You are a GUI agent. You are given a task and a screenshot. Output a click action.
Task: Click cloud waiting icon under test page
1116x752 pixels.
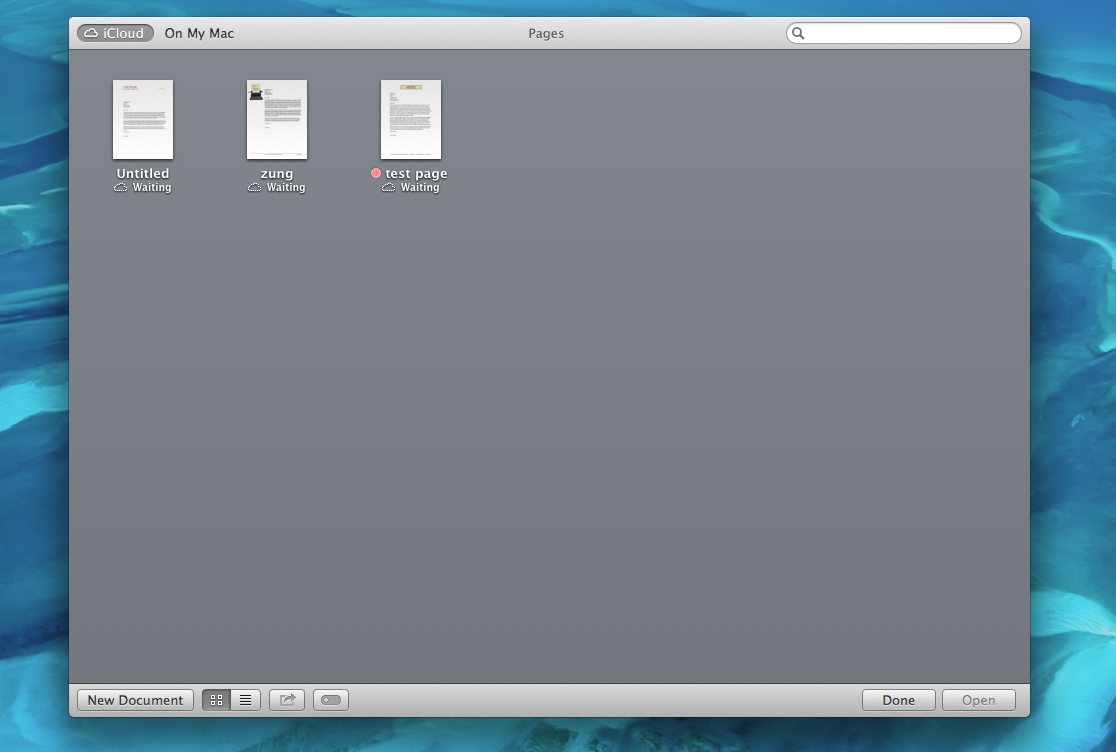pos(389,187)
